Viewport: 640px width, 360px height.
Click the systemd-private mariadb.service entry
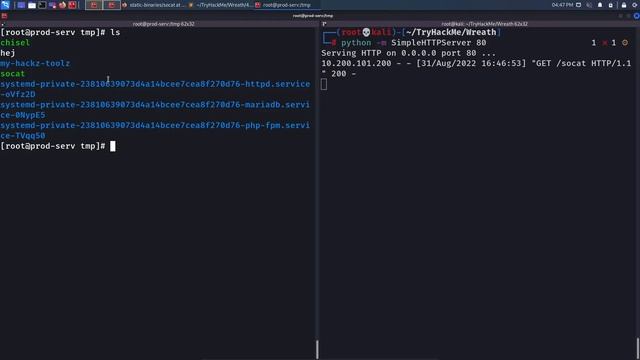pyautogui.click(x=155, y=110)
